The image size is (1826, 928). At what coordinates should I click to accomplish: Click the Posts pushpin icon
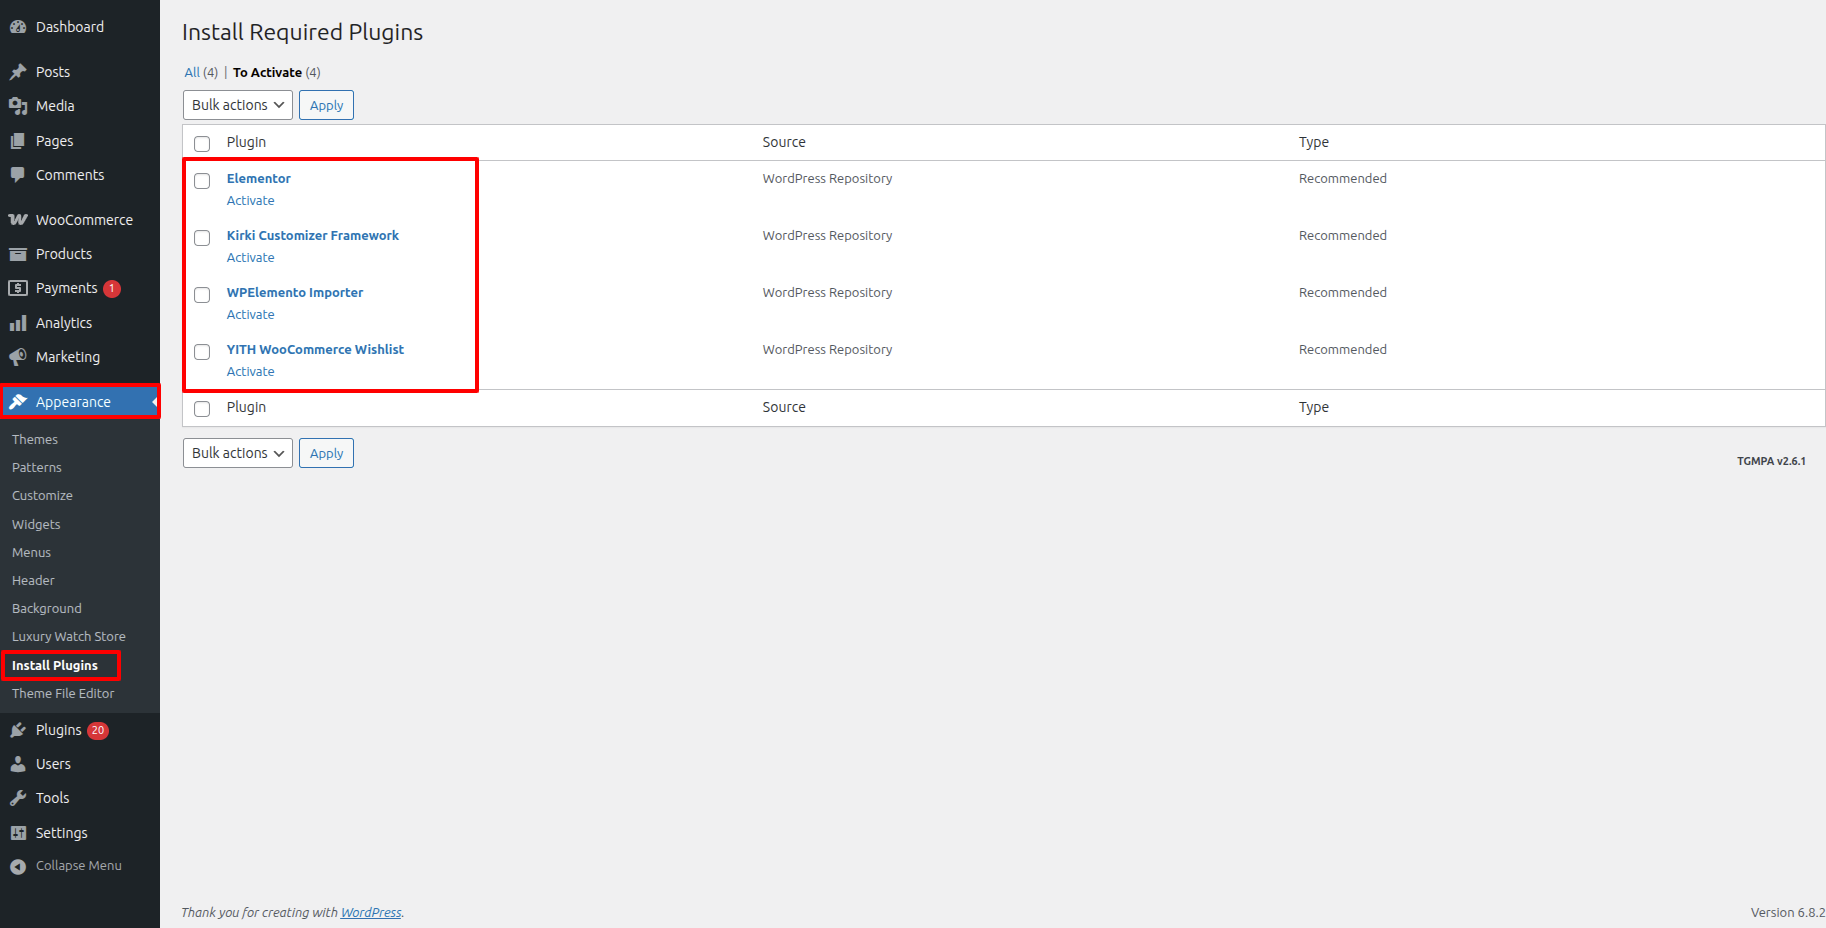click(x=18, y=72)
